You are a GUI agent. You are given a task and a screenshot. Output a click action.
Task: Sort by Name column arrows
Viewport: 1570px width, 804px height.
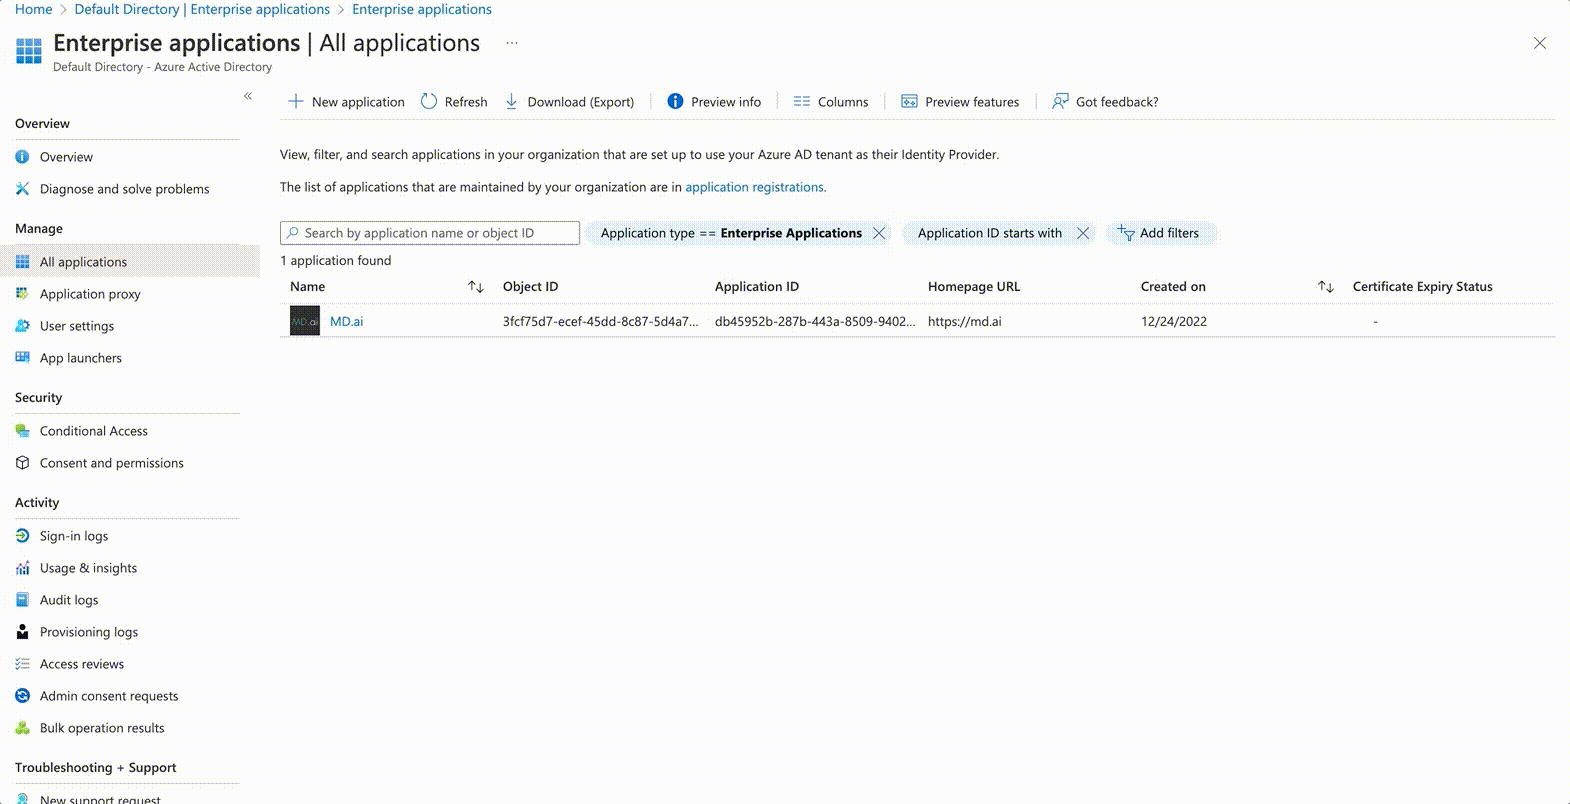coord(476,287)
